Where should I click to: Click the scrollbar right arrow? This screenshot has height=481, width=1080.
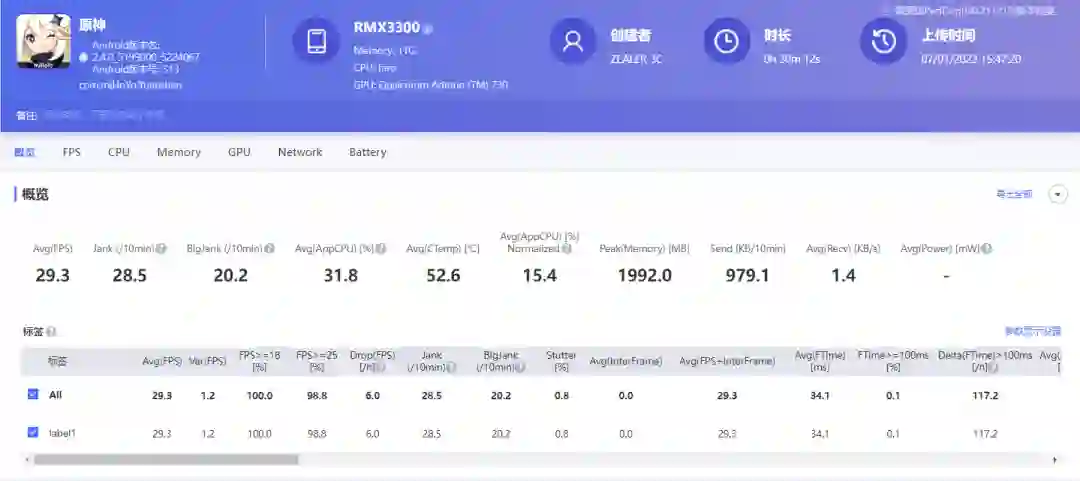click(x=1055, y=460)
